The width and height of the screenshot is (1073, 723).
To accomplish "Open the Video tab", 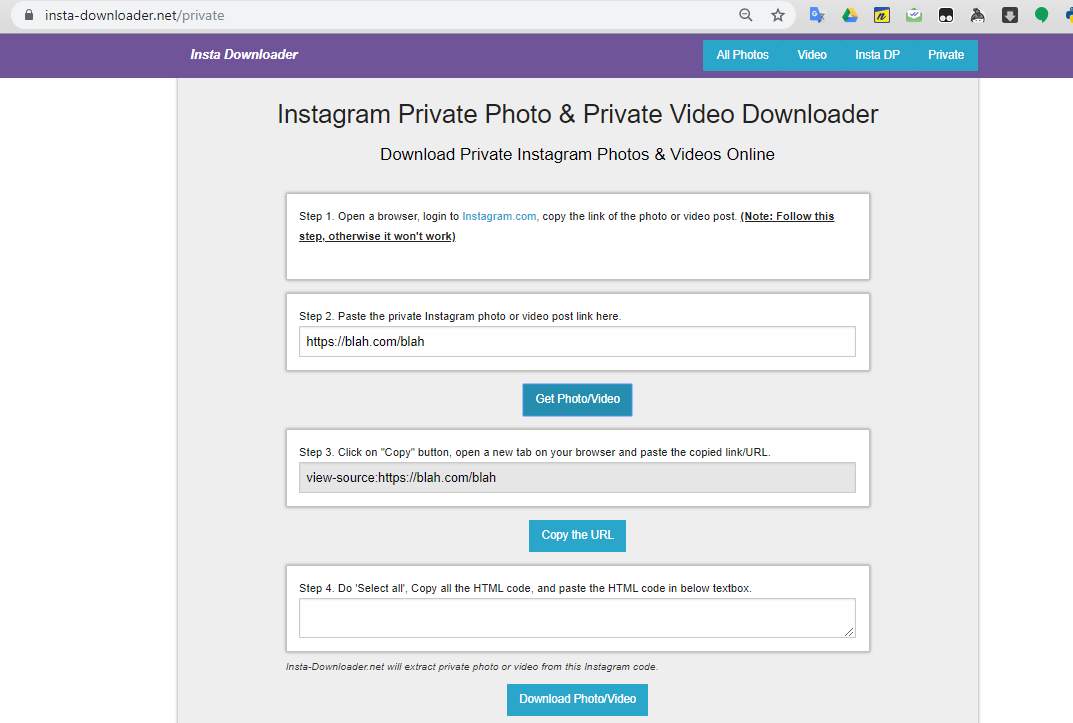I will point(812,55).
